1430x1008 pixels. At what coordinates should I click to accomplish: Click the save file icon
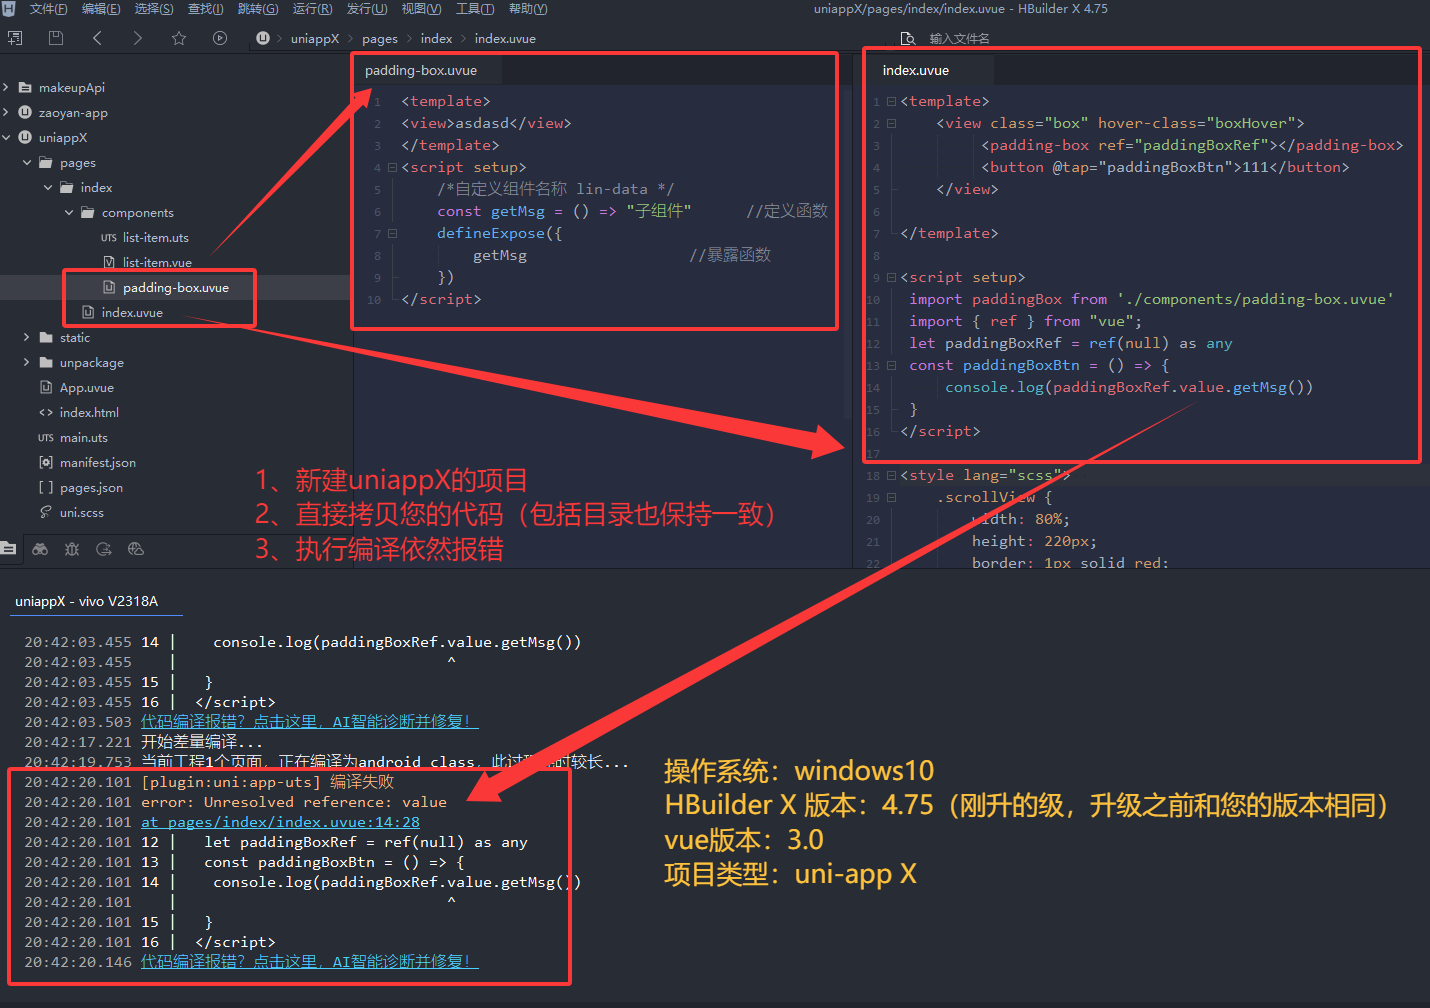[56, 38]
